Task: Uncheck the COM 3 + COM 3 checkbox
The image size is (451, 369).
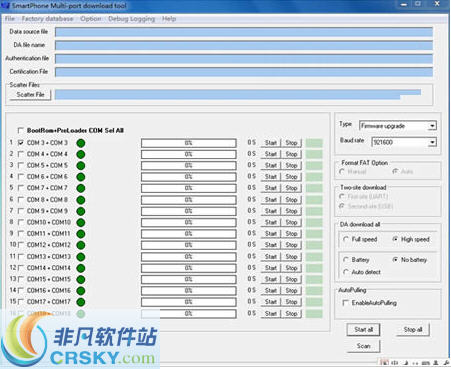Action: [x=21, y=143]
